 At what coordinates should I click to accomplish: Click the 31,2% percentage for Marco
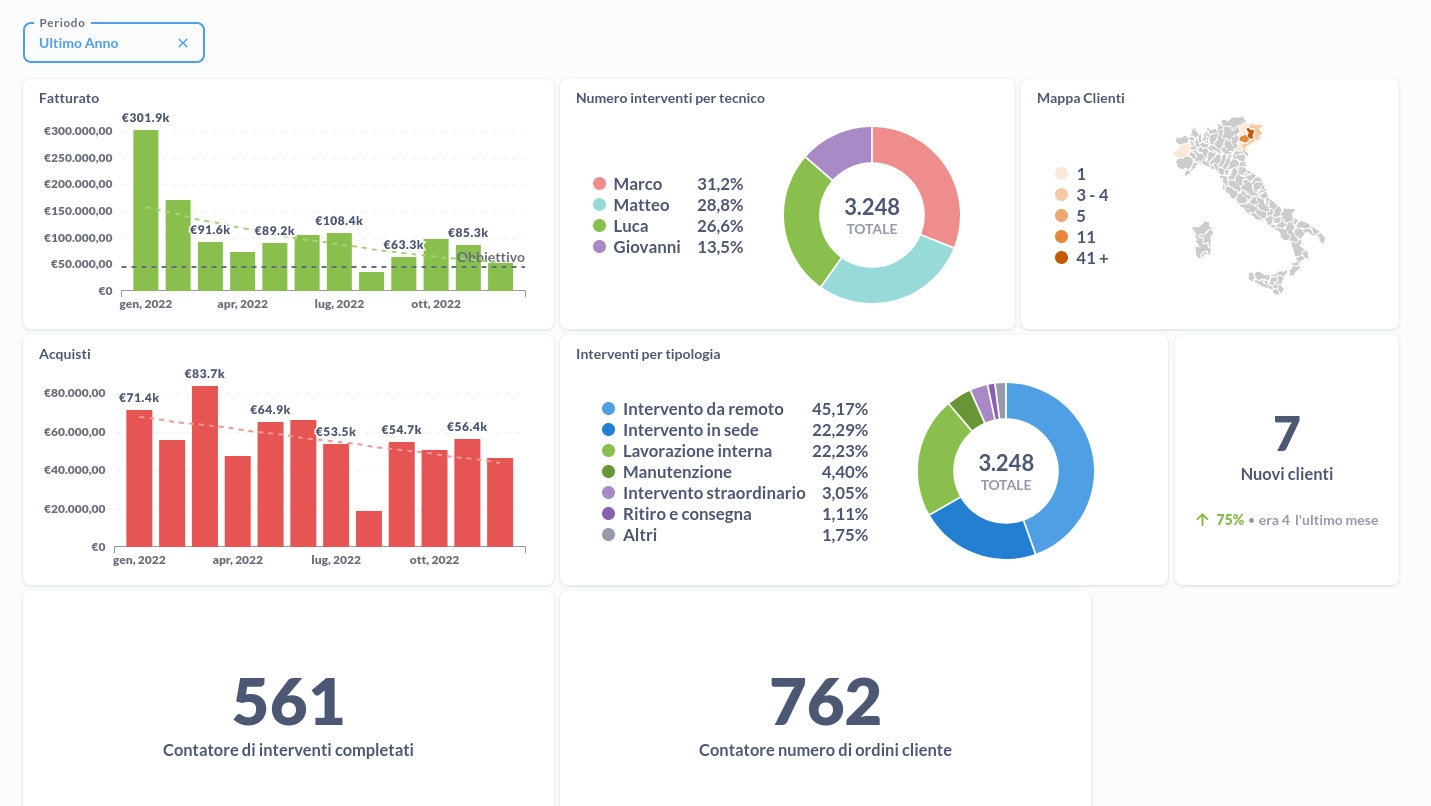click(720, 184)
